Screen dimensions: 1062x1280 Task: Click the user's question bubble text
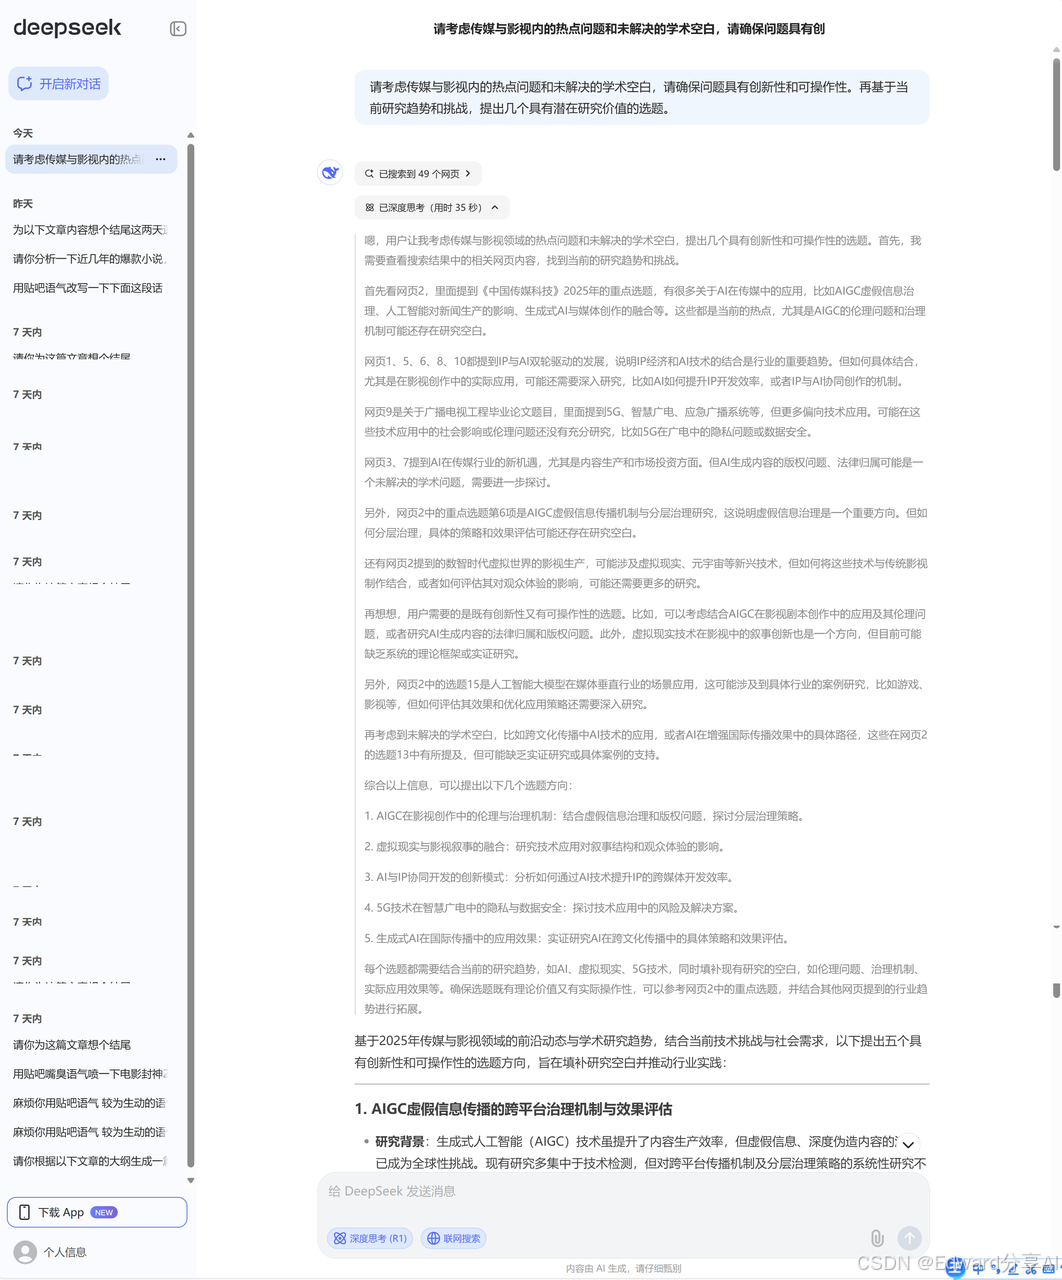[x=640, y=98]
